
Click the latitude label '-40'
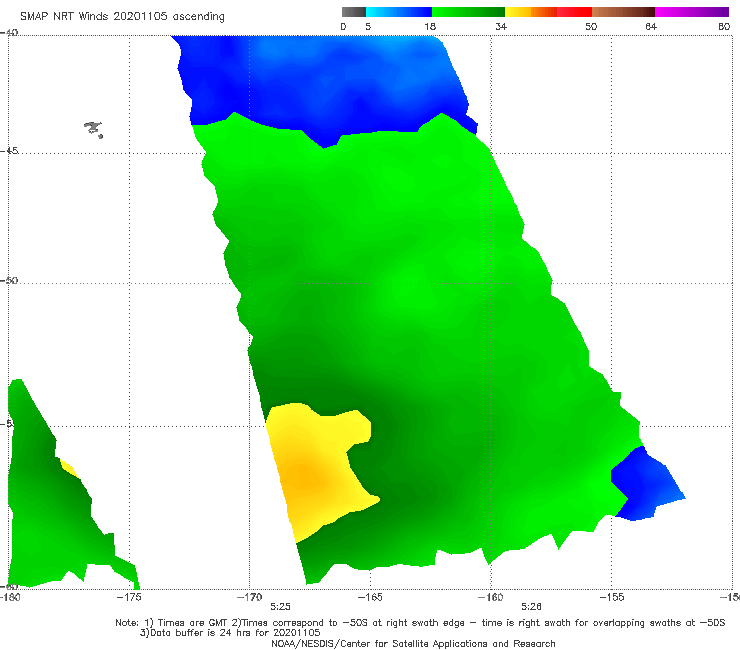pyautogui.click(x=9, y=33)
